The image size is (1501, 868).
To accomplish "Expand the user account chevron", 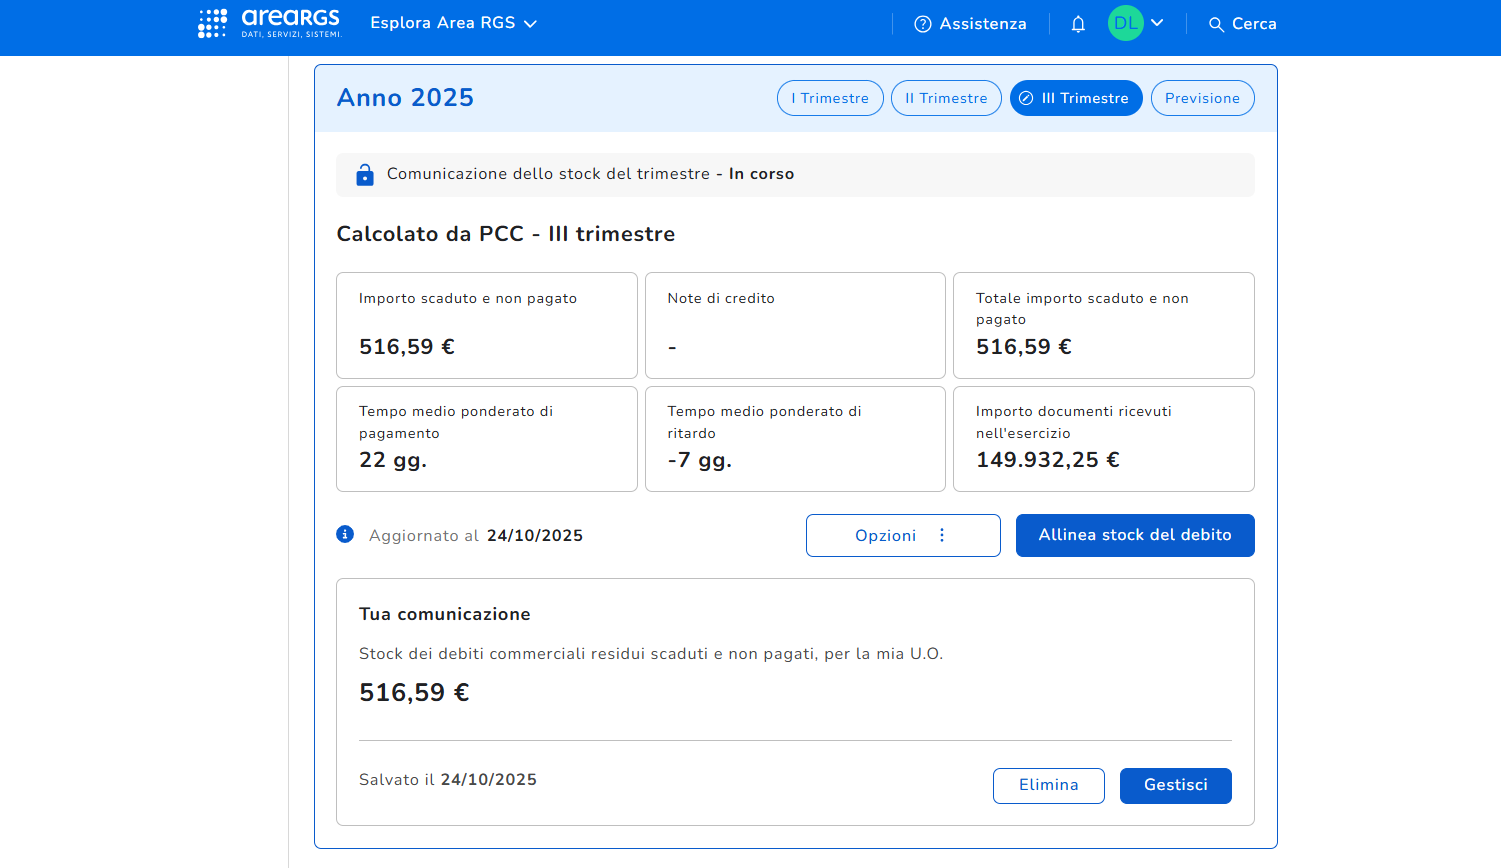I will tap(1157, 23).
